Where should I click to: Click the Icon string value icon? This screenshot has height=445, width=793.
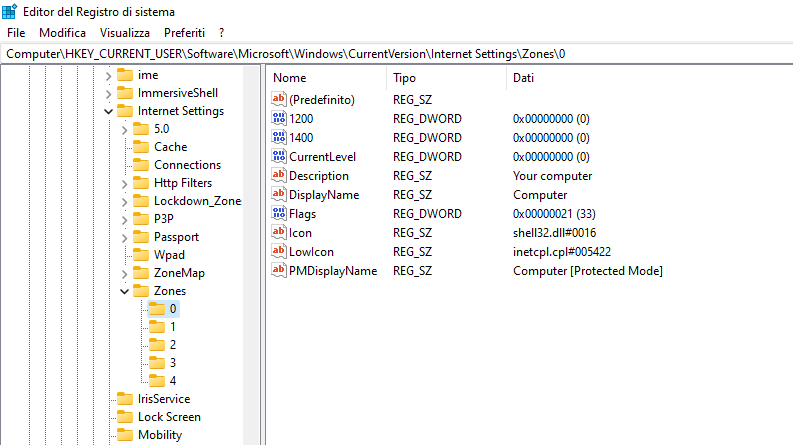click(x=279, y=233)
